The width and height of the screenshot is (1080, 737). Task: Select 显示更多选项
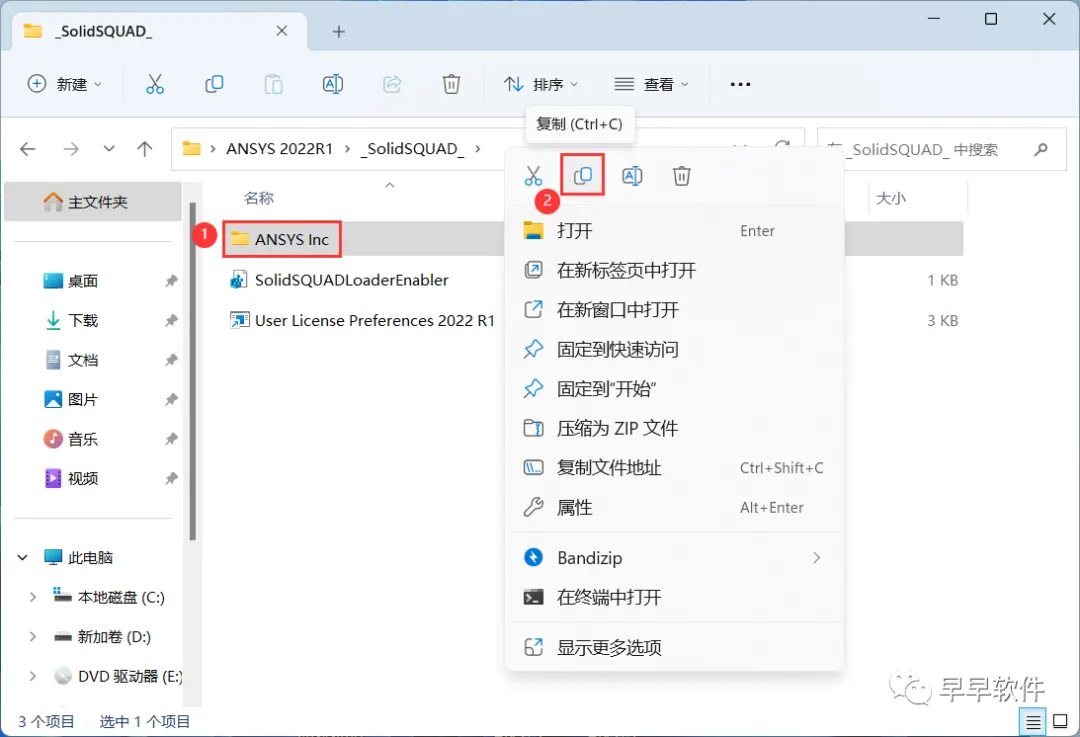[675, 647]
